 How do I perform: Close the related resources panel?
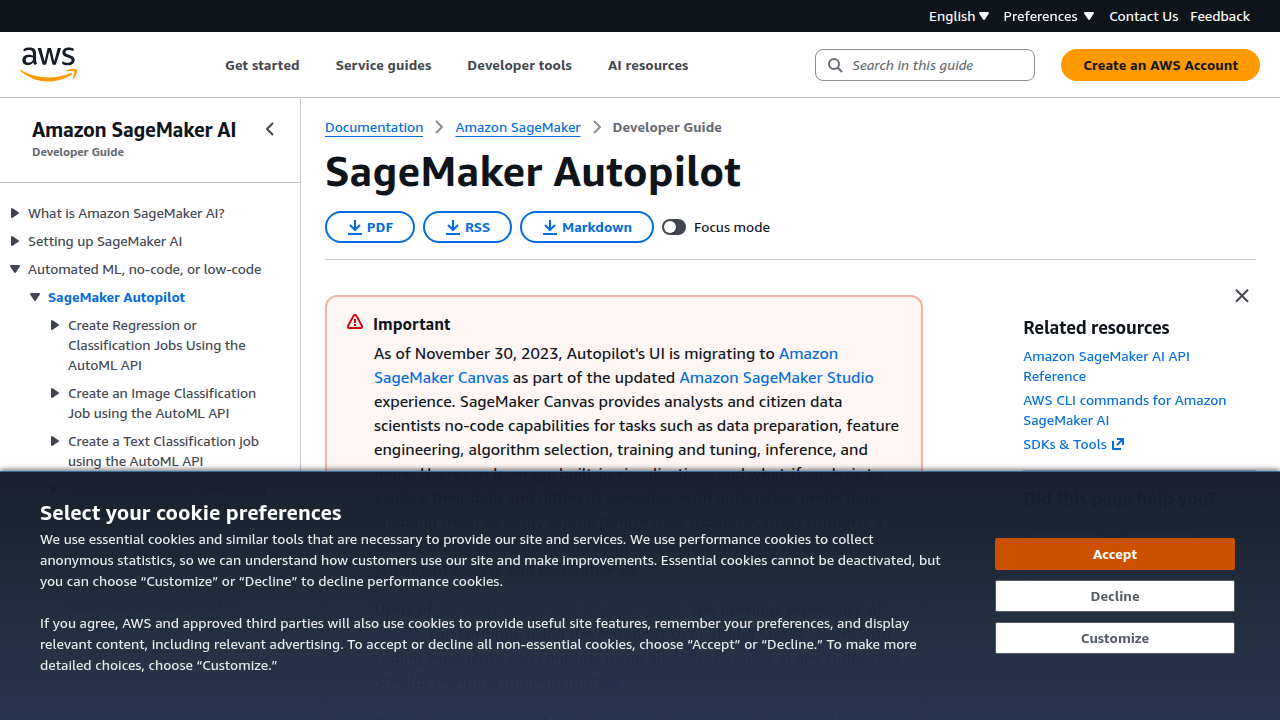coord(1242,296)
